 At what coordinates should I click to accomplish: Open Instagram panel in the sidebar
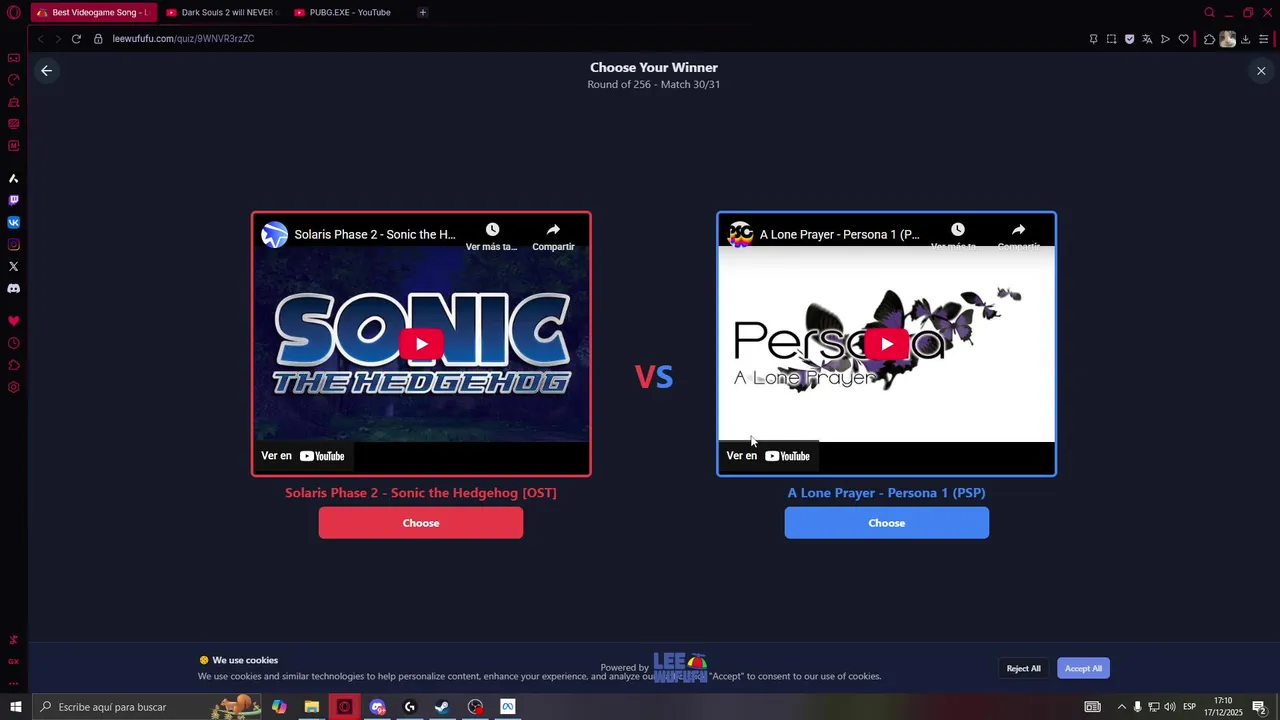pos(14,244)
